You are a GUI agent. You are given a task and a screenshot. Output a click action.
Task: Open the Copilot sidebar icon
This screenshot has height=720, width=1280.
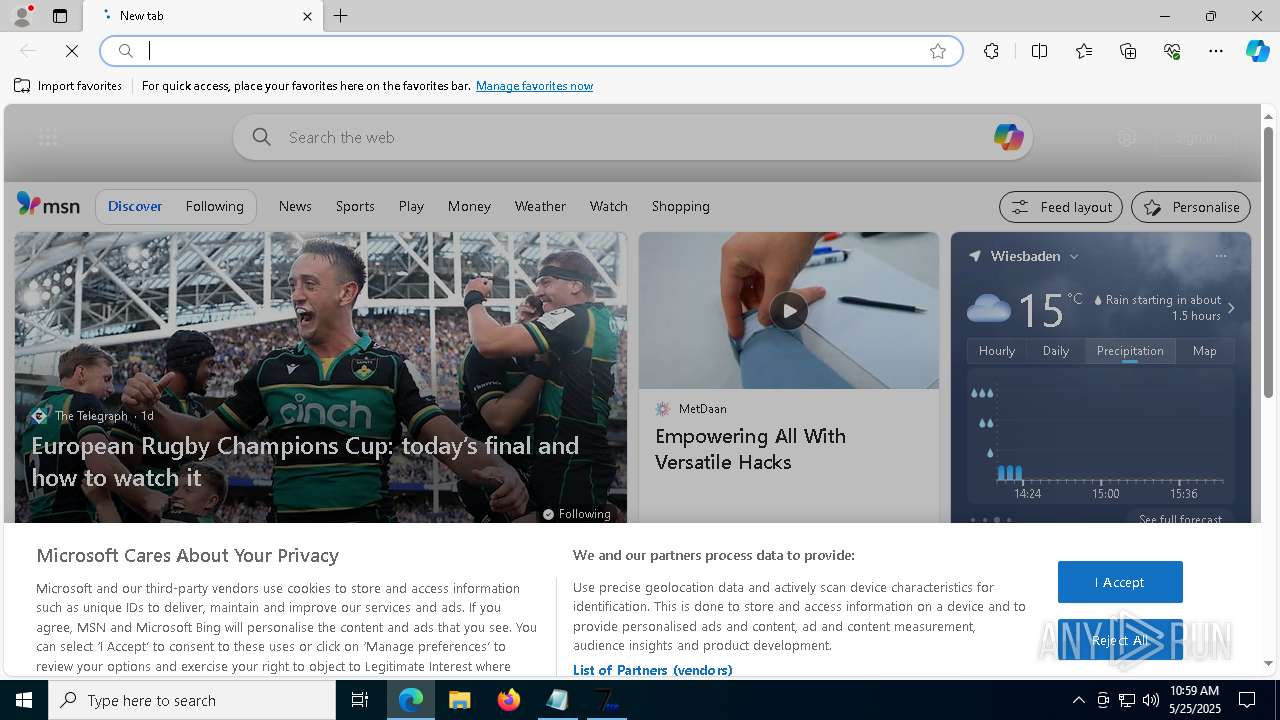[1257, 51]
